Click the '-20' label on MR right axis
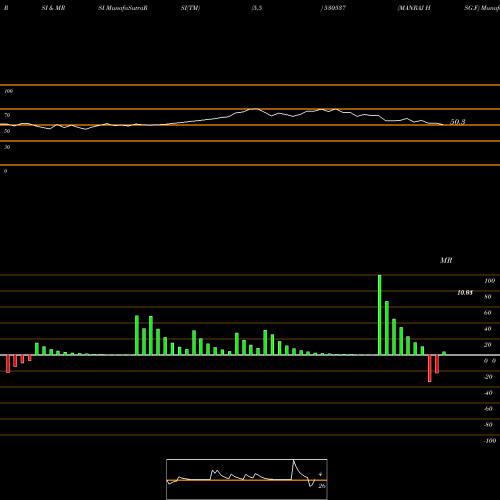Viewport: 500px width, 500px height. pyautogui.click(x=488, y=377)
